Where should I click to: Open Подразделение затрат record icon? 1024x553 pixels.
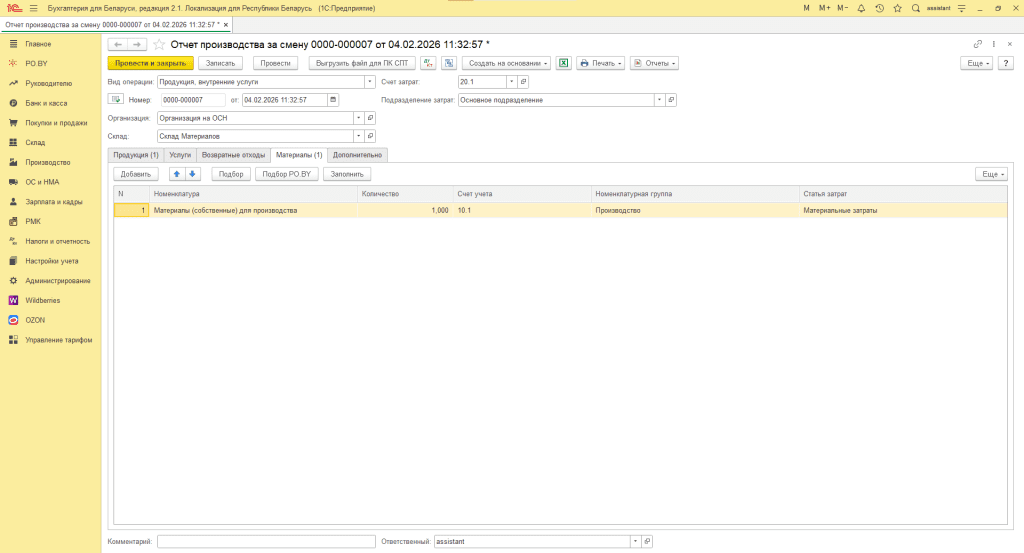tap(671, 100)
